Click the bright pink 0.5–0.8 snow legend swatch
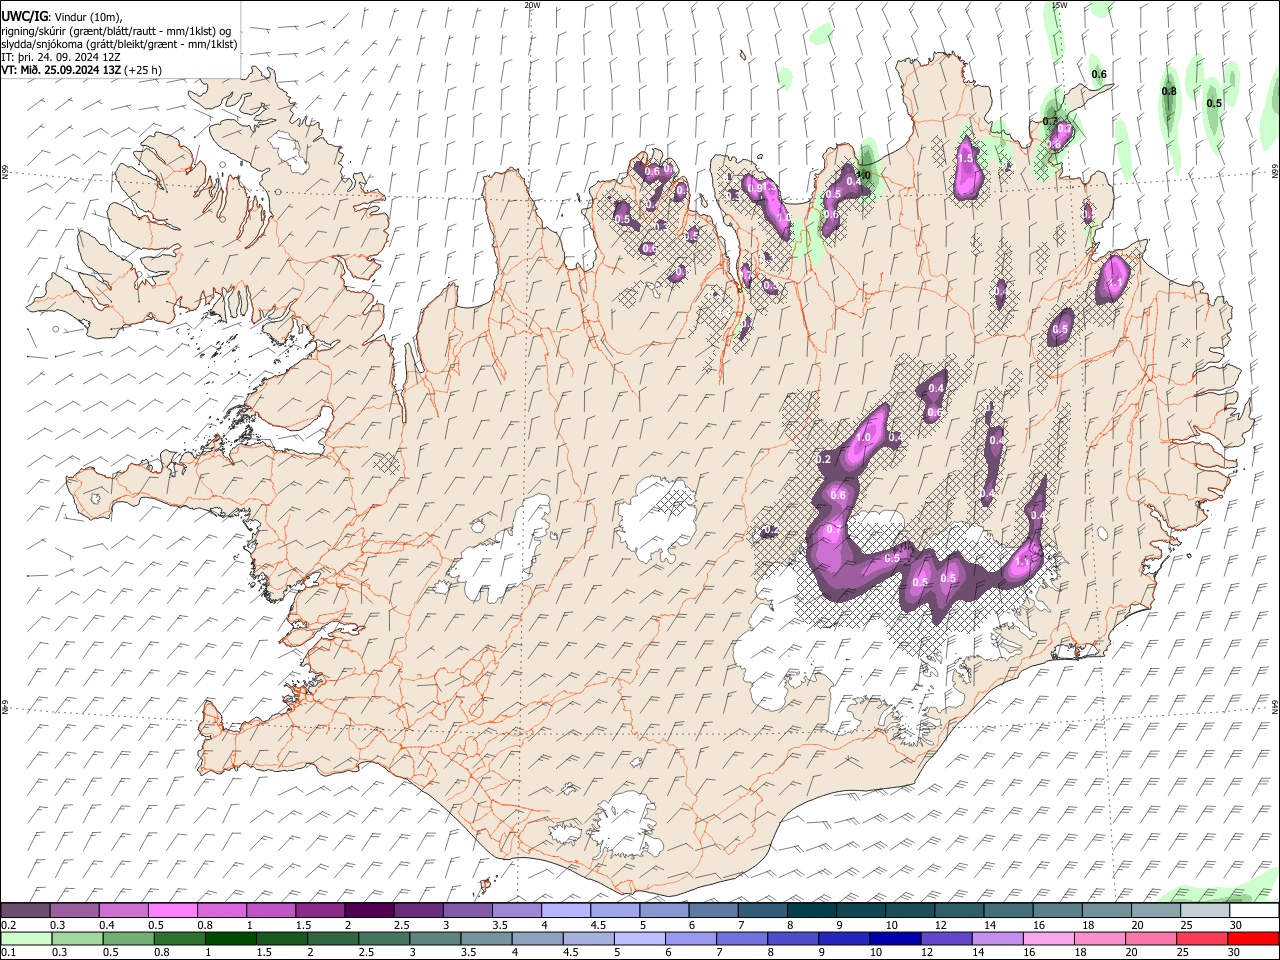This screenshot has width=1280, height=960. [x=172, y=911]
